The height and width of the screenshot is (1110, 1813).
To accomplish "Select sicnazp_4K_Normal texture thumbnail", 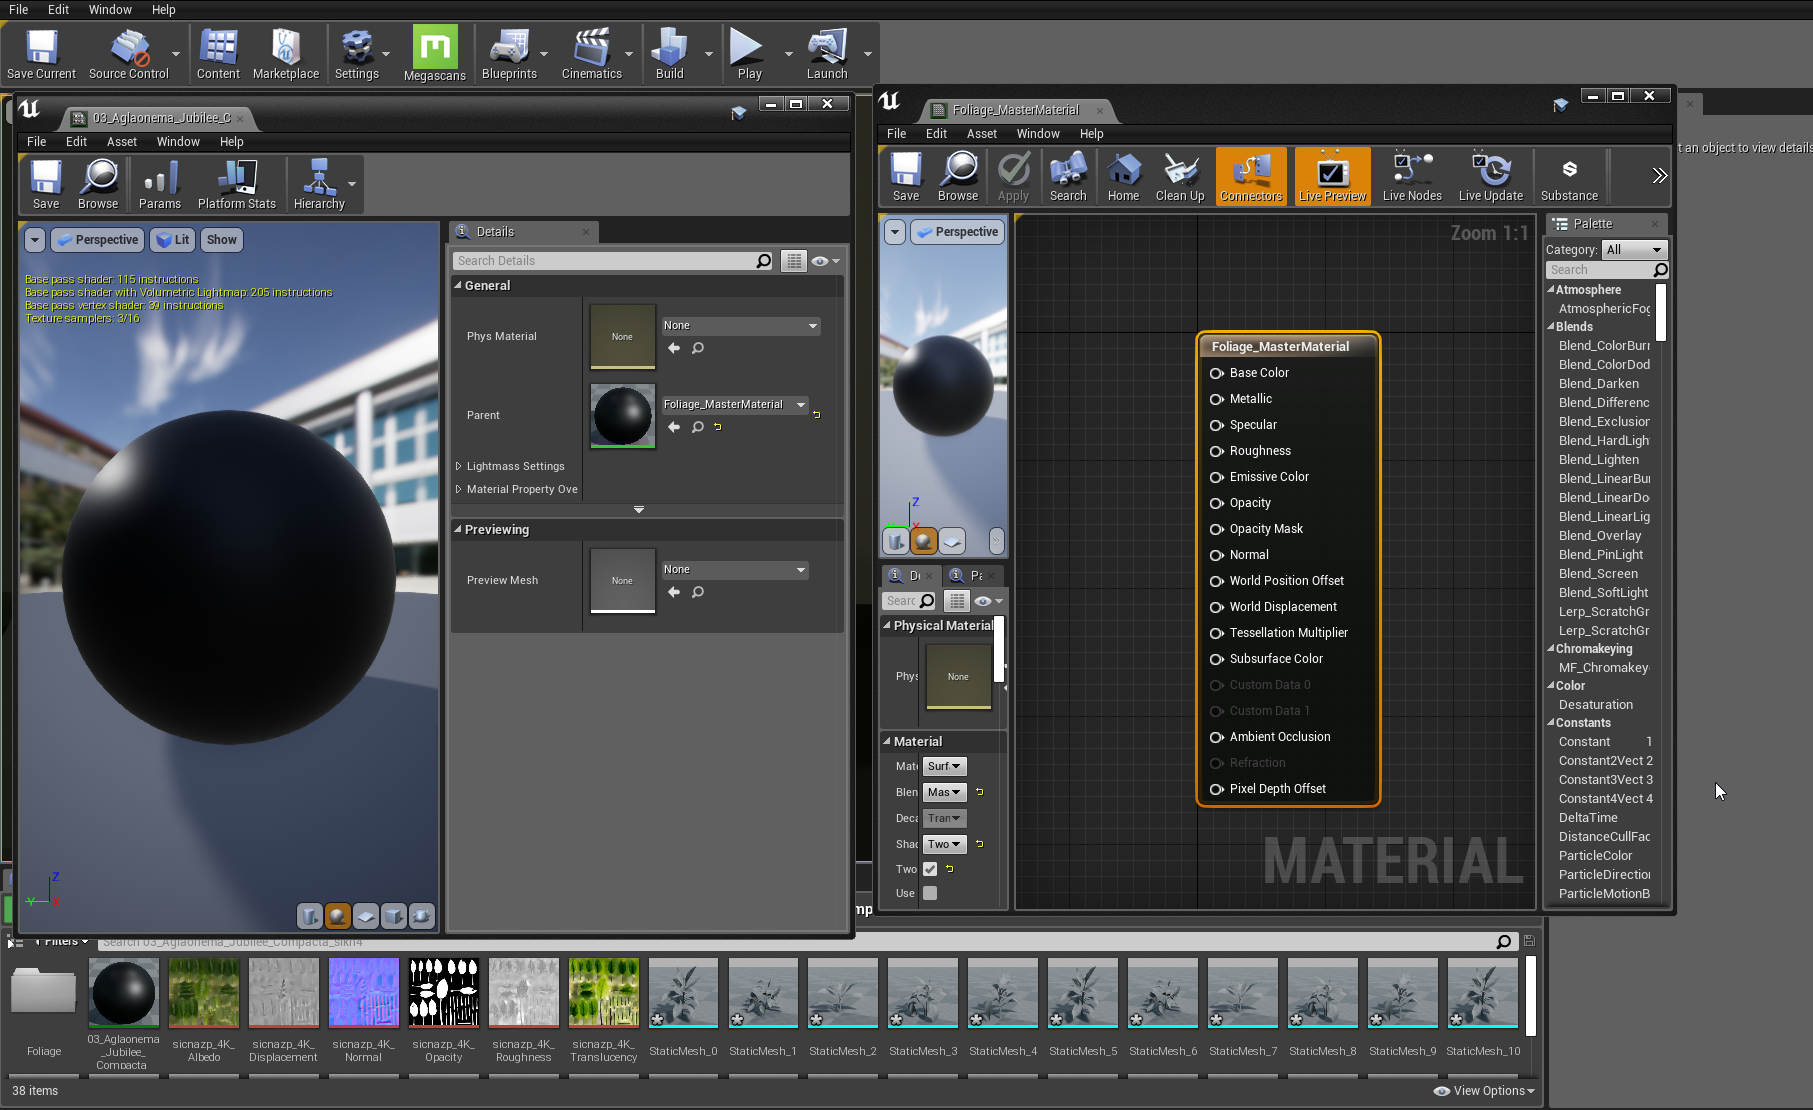I will [x=364, y=993].
